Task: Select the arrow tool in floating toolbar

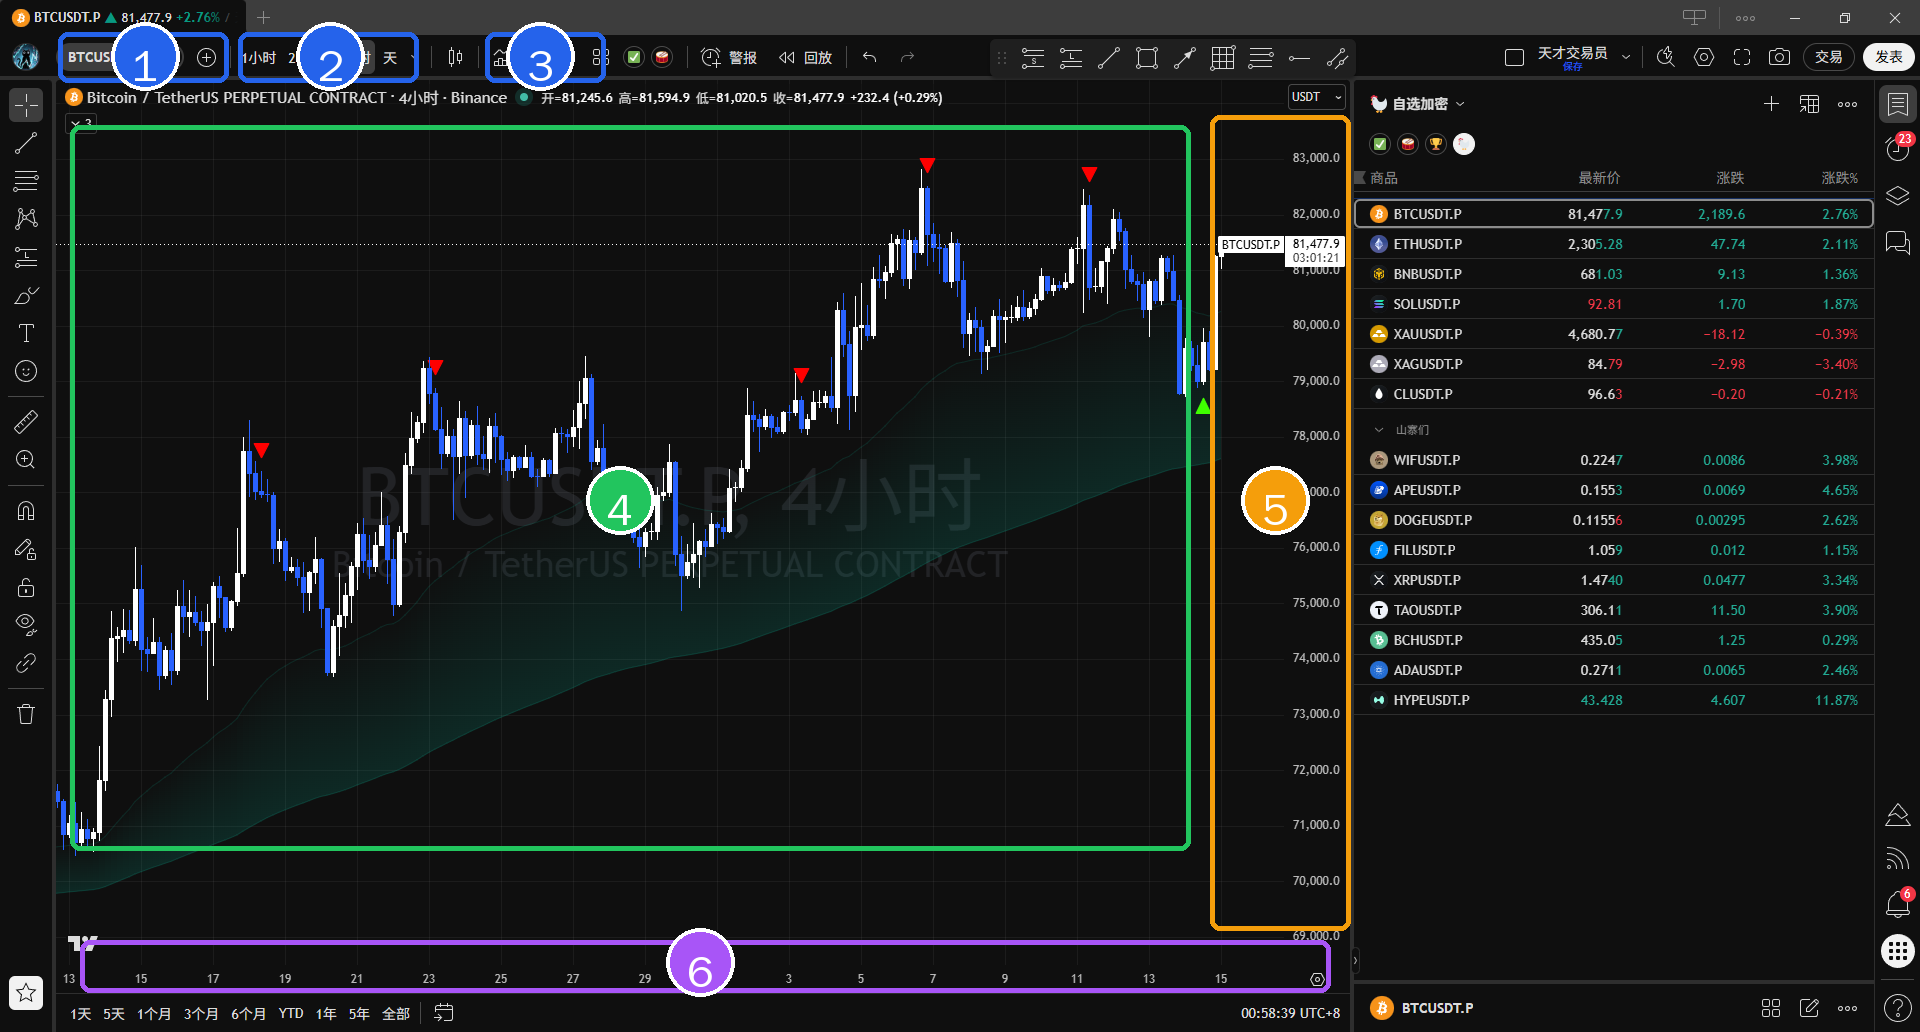Action: [1185, 58]
